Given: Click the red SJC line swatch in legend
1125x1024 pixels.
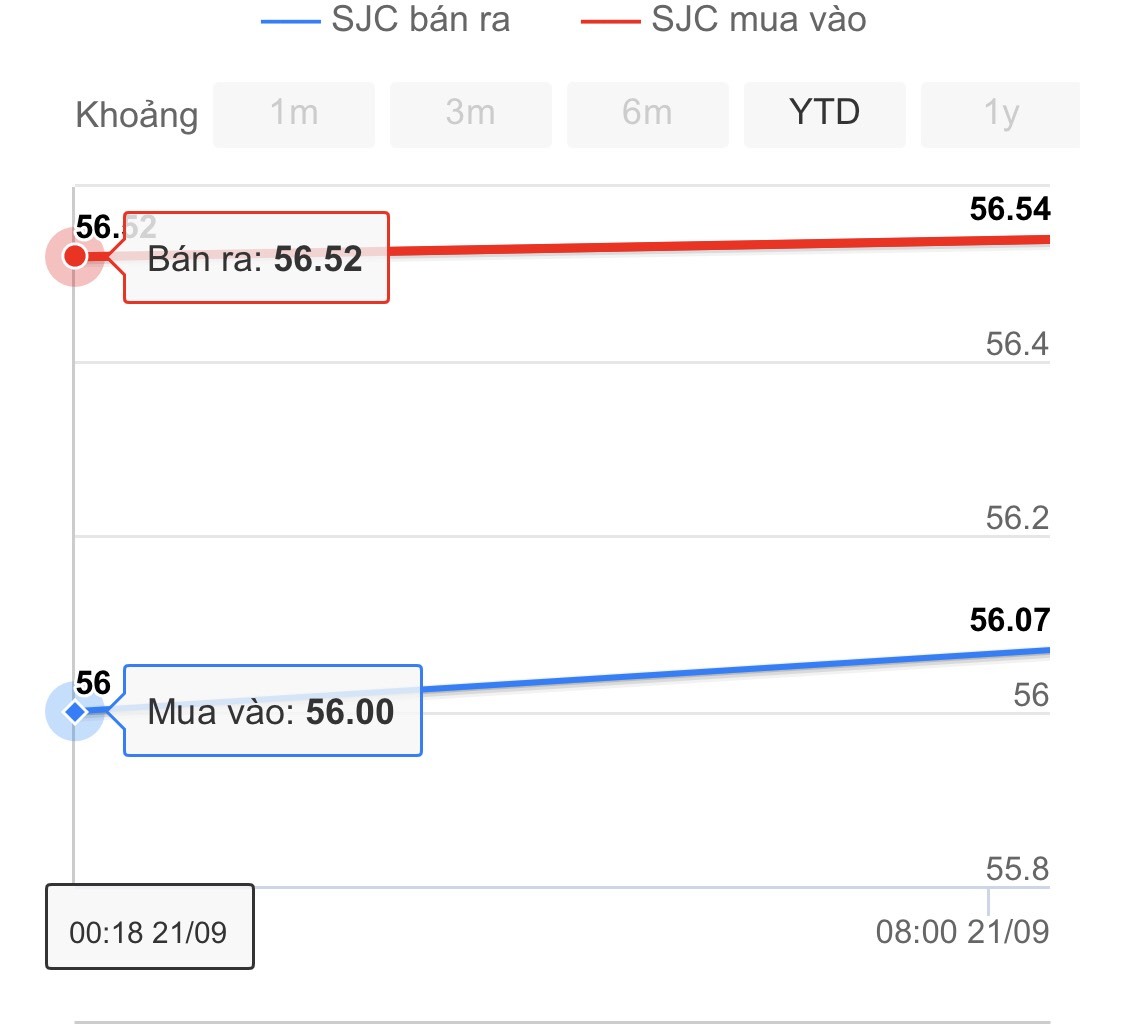Looking at the screenshot, I should (610, 20).
